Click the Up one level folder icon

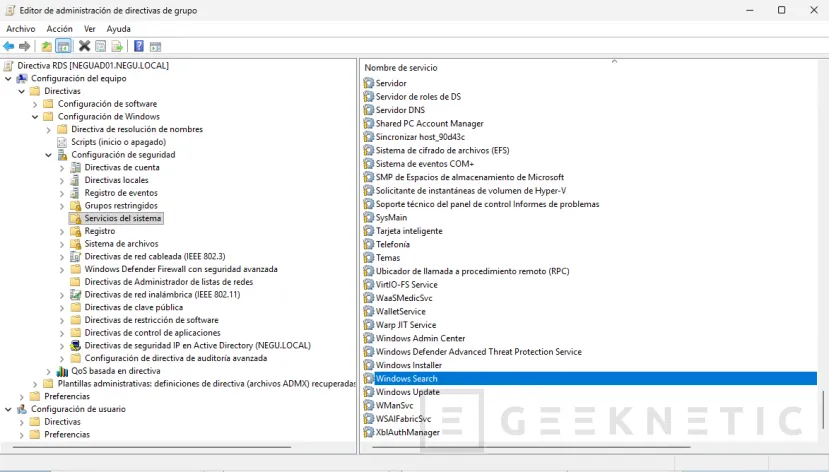(47, 47)
